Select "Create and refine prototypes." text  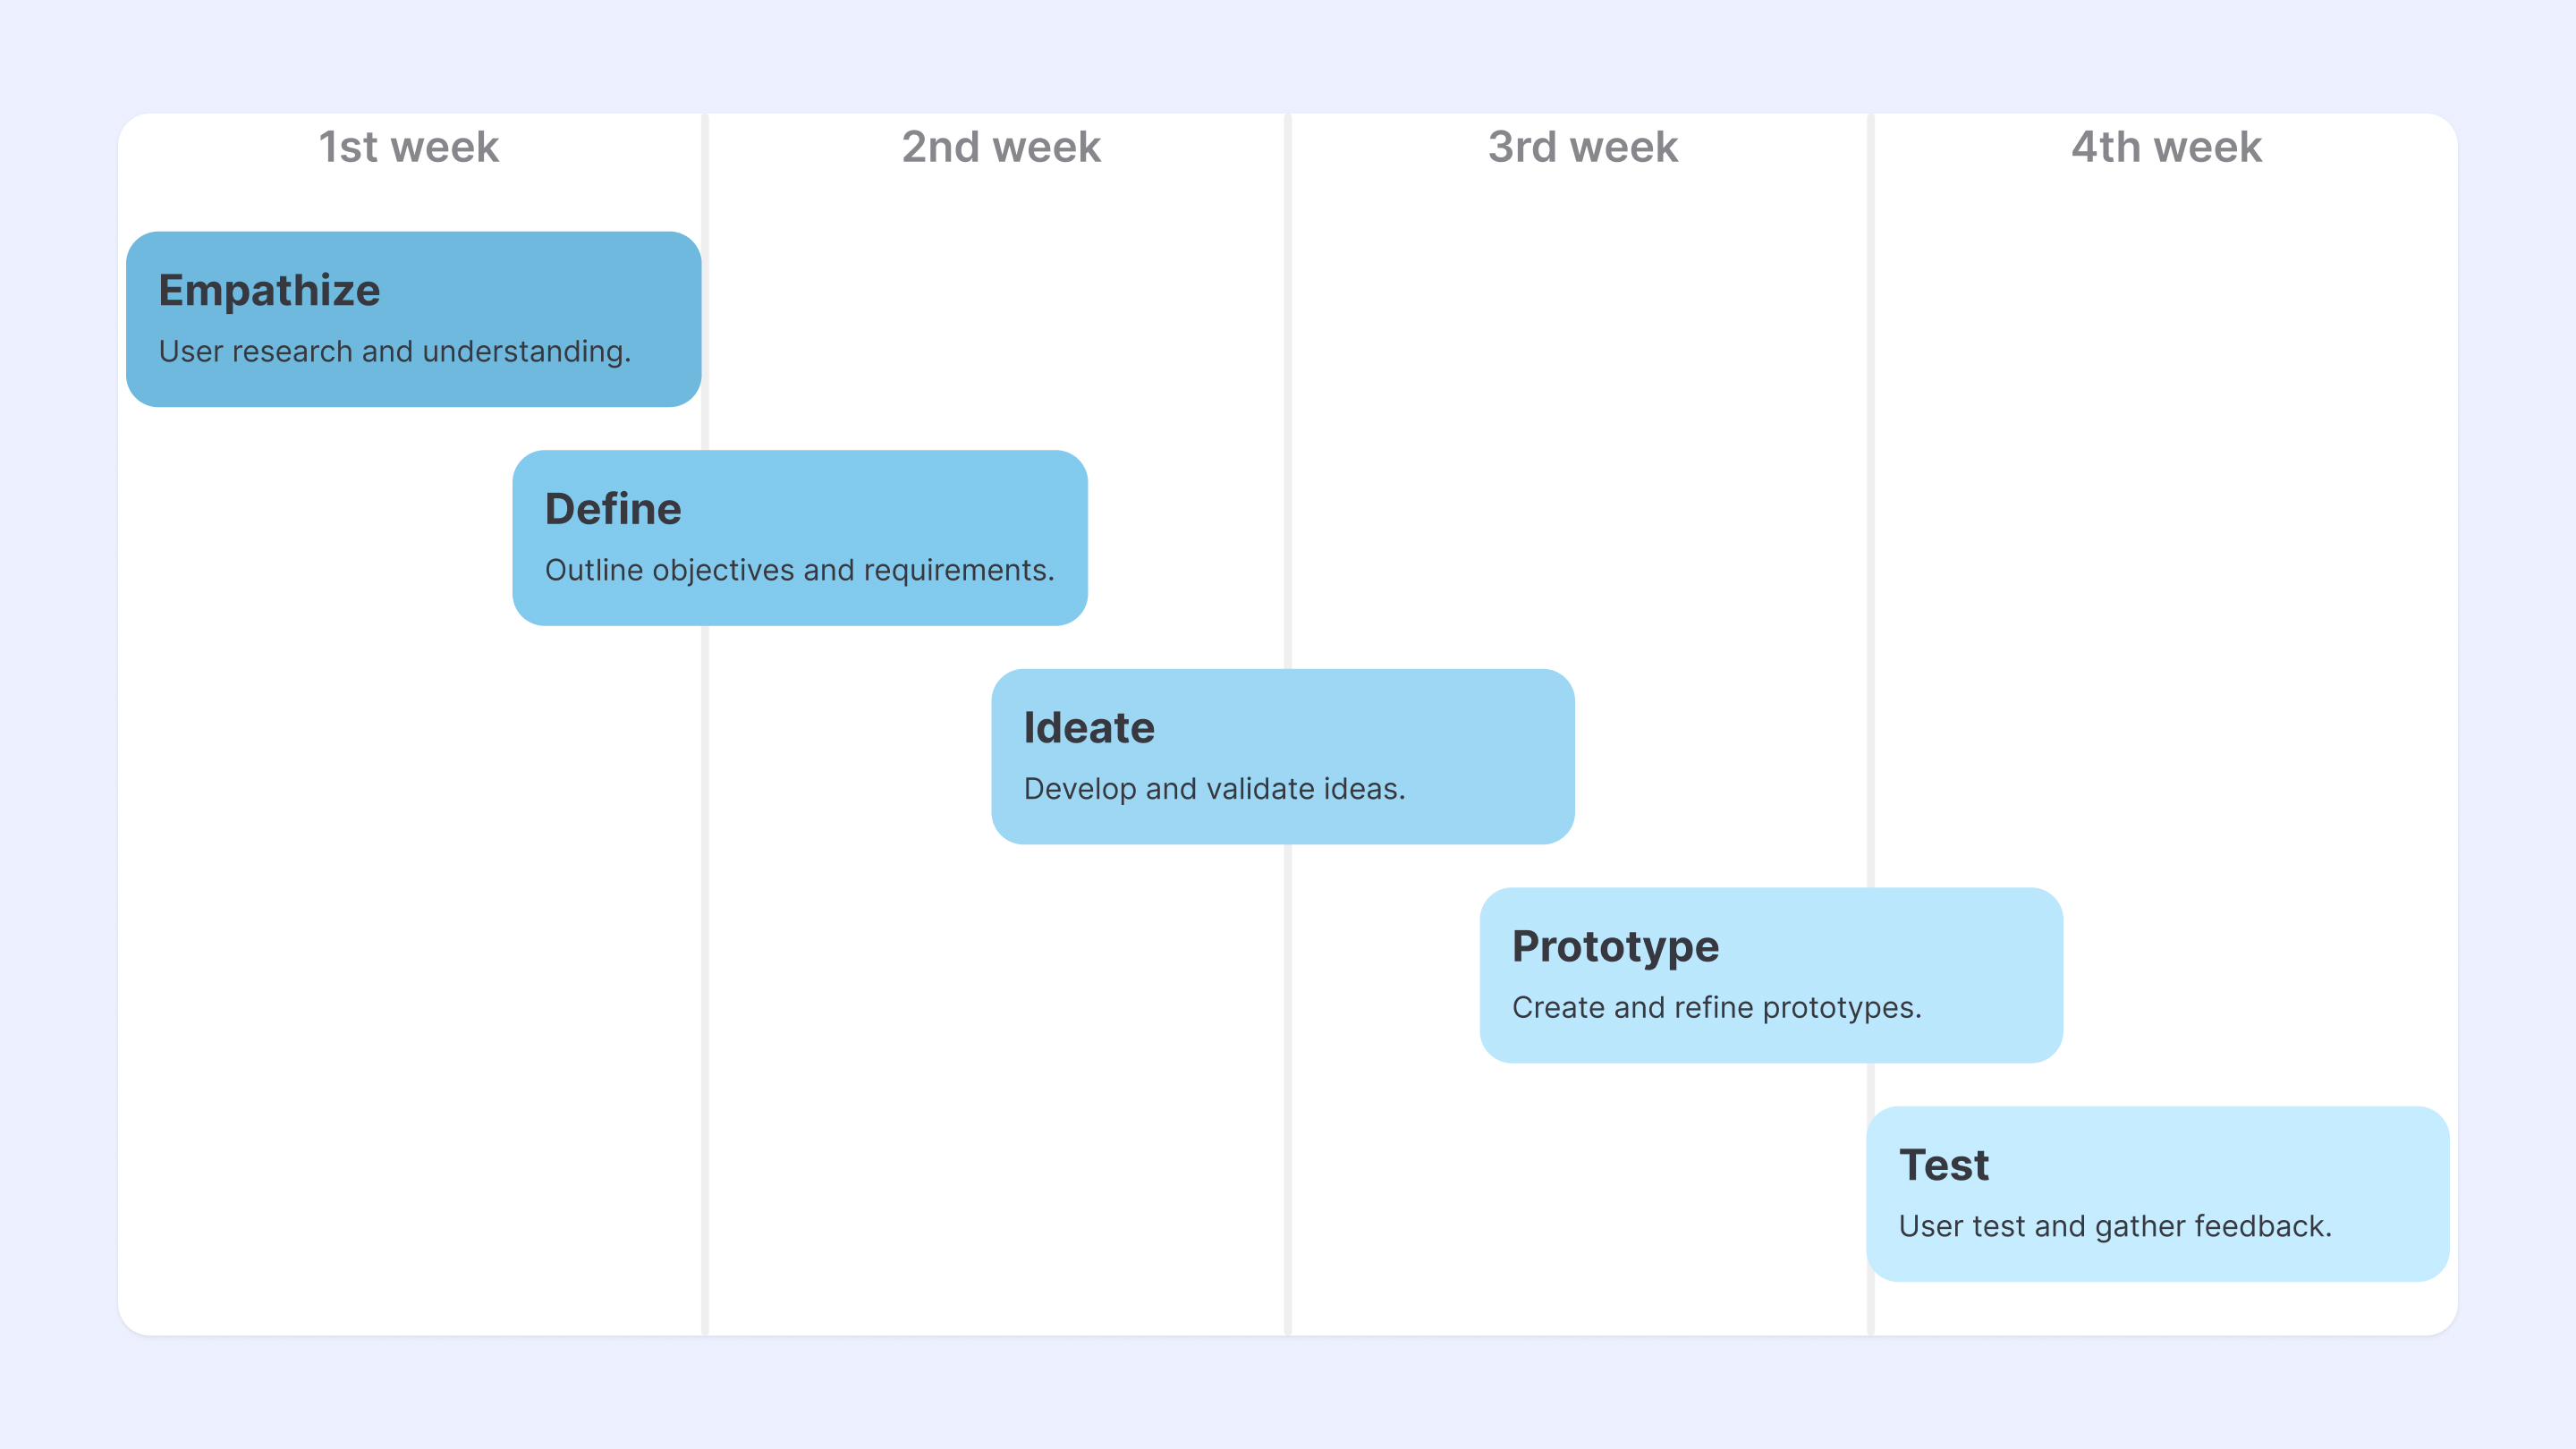(1716, 1008)
